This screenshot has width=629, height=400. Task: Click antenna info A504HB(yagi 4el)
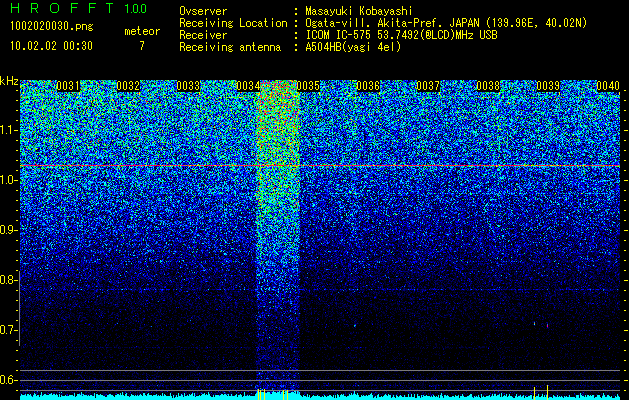(x=353, y=47)
